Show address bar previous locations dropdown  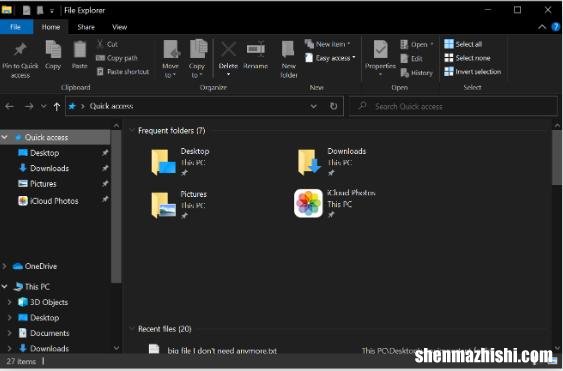(x=313, y=106)
